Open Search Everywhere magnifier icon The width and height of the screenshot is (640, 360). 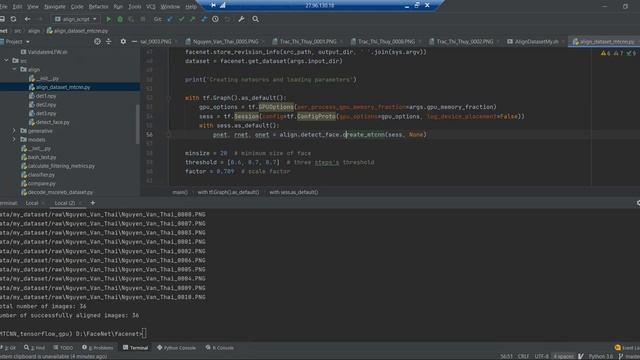pos(256,19)
